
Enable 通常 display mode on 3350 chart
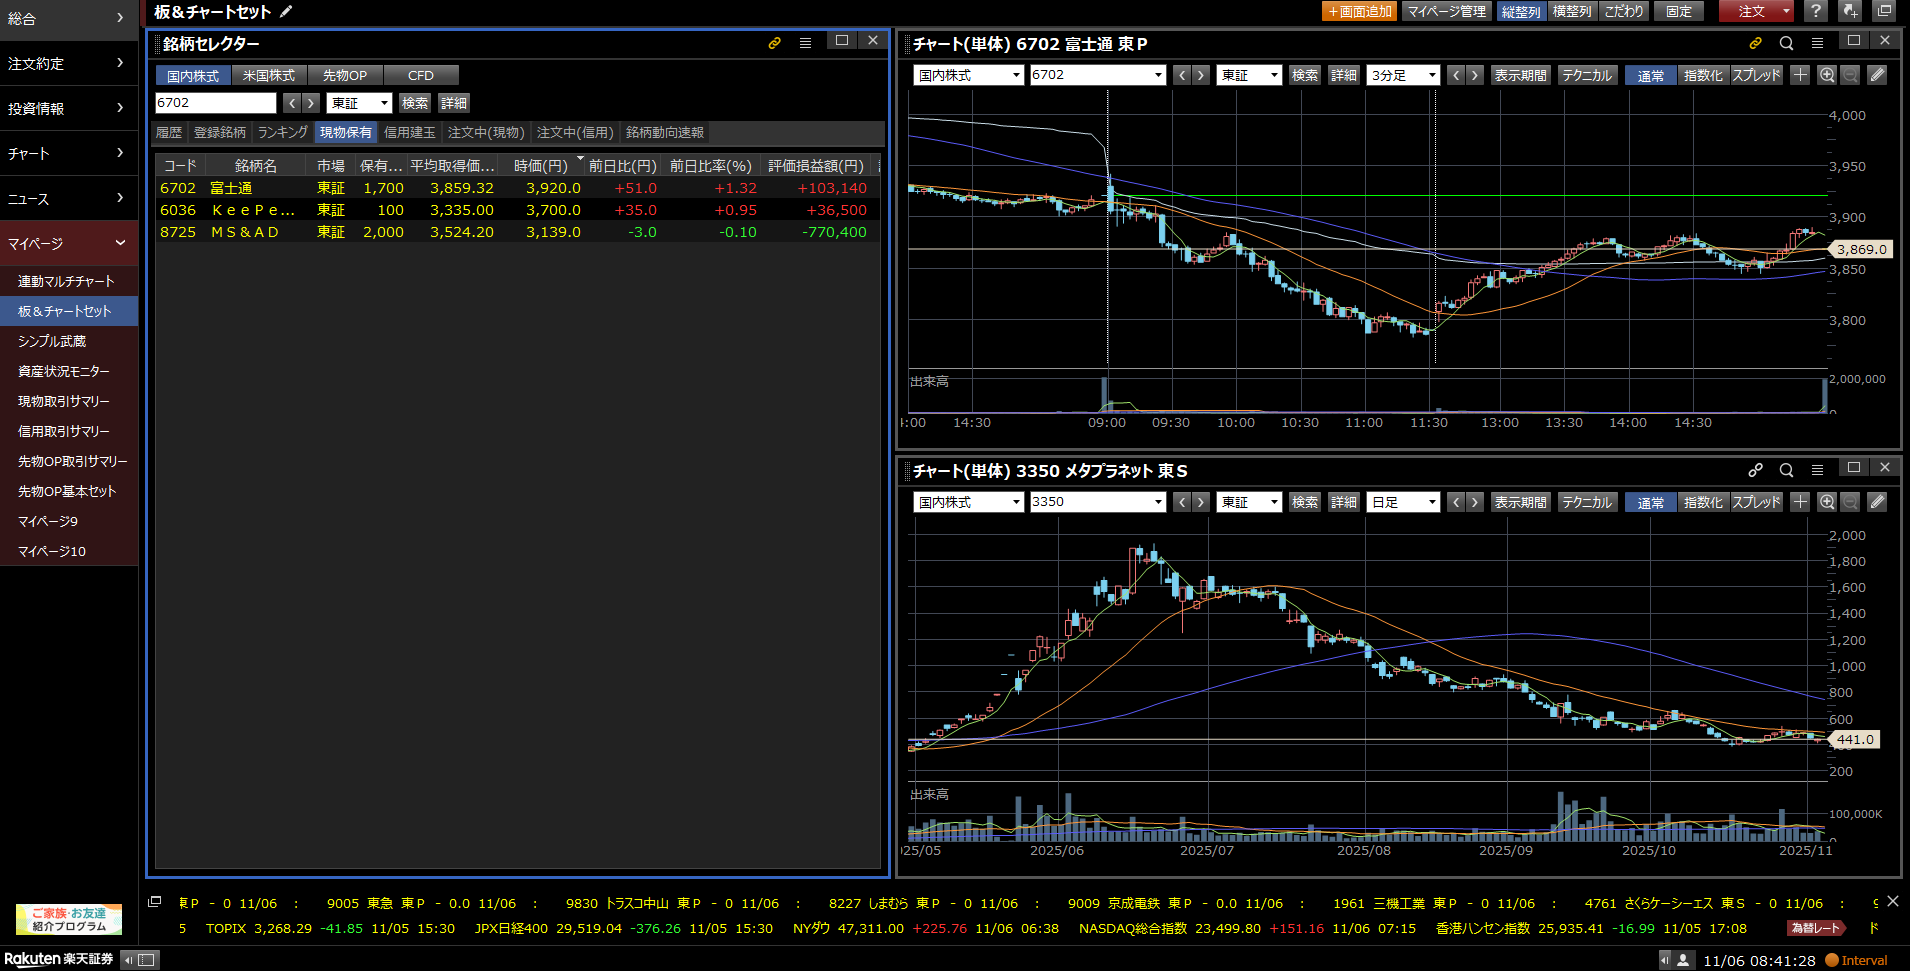1651,502
